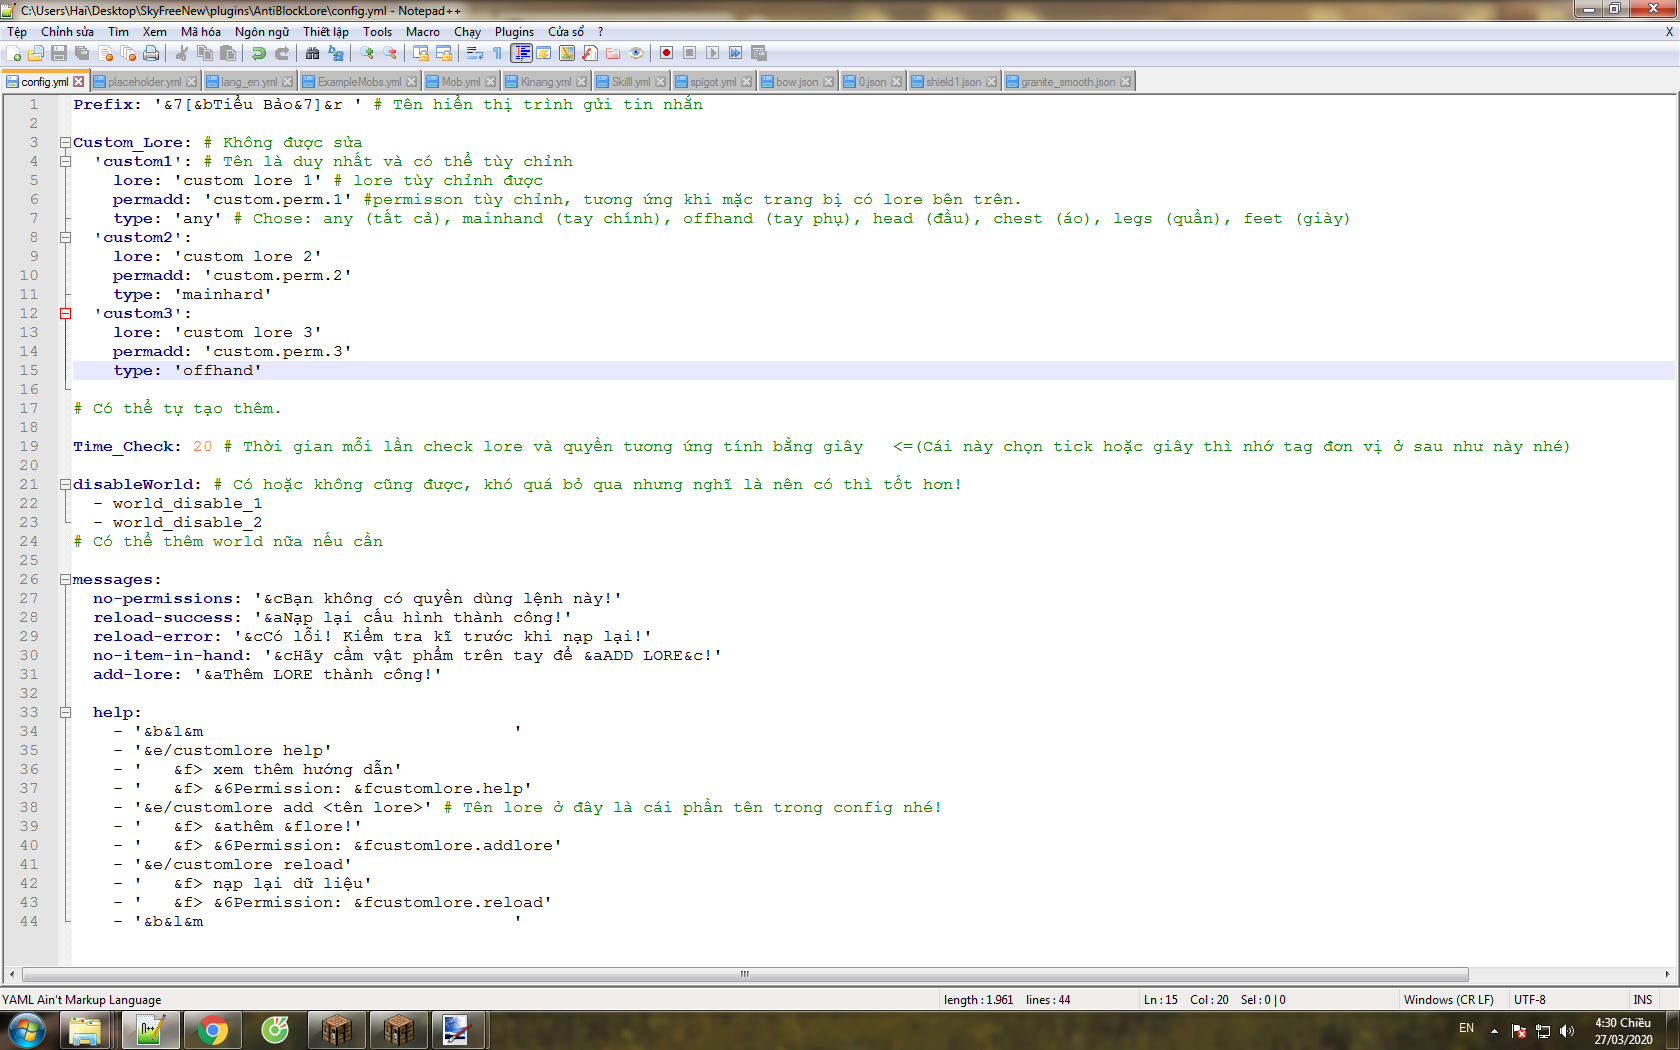This screenshot has width=1680, height=1050.
Task: Collapse the Custom_Lore fold marker
Action: click(x=65, y=143)
